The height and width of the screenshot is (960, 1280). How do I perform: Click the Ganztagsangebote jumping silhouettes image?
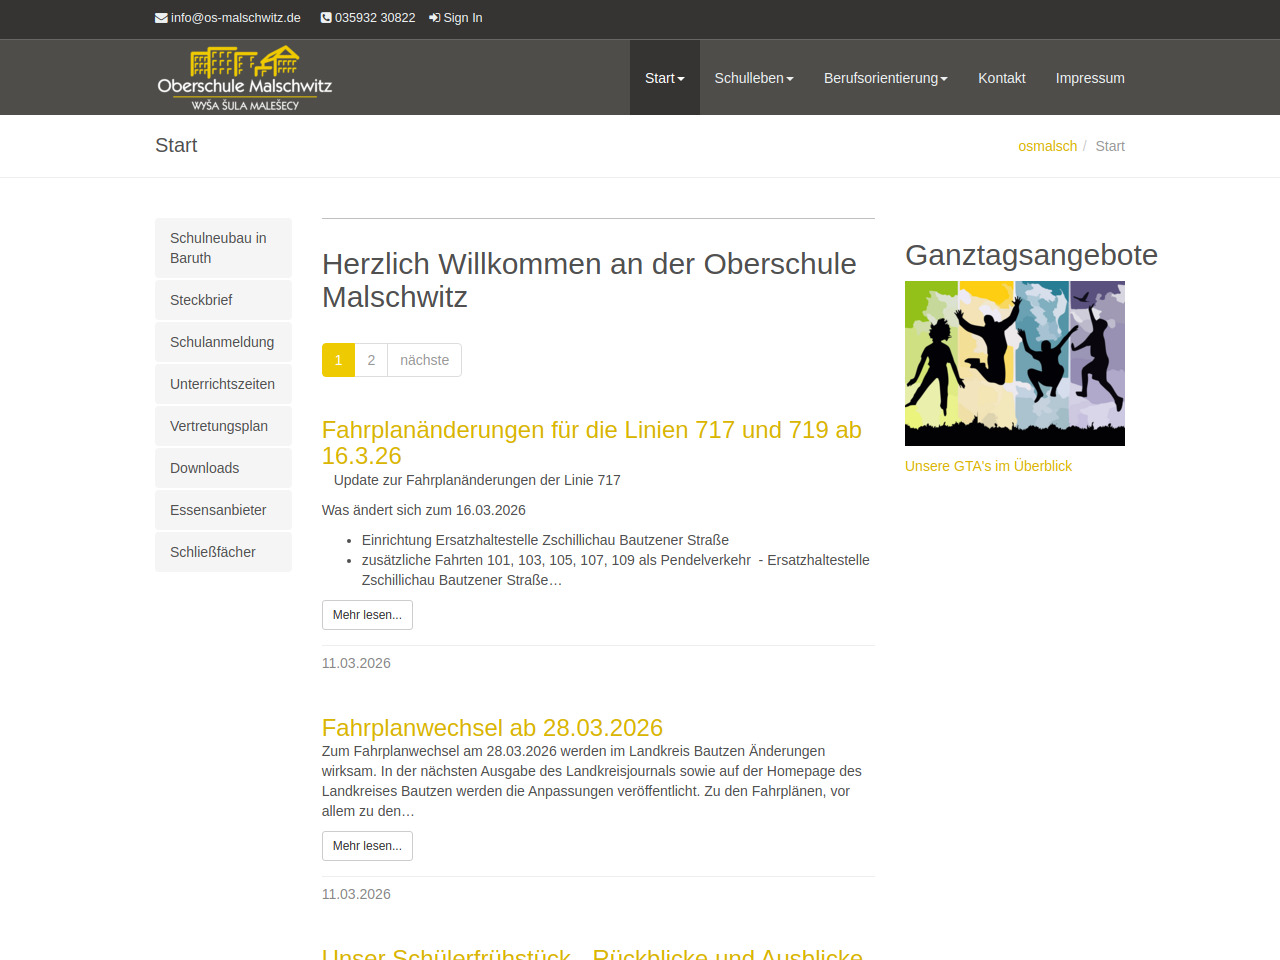[1015, 363]
